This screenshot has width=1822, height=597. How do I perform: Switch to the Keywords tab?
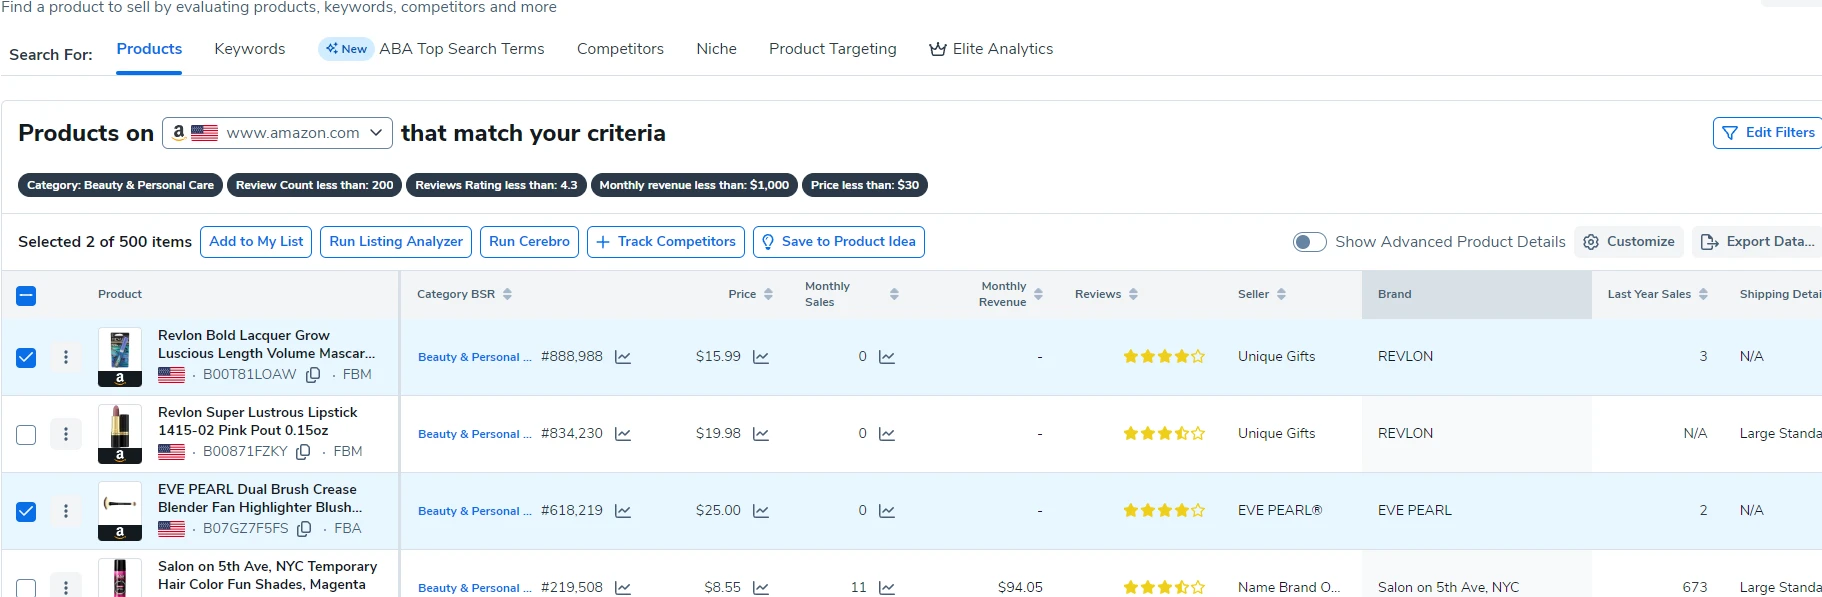(x=249, y=49)
